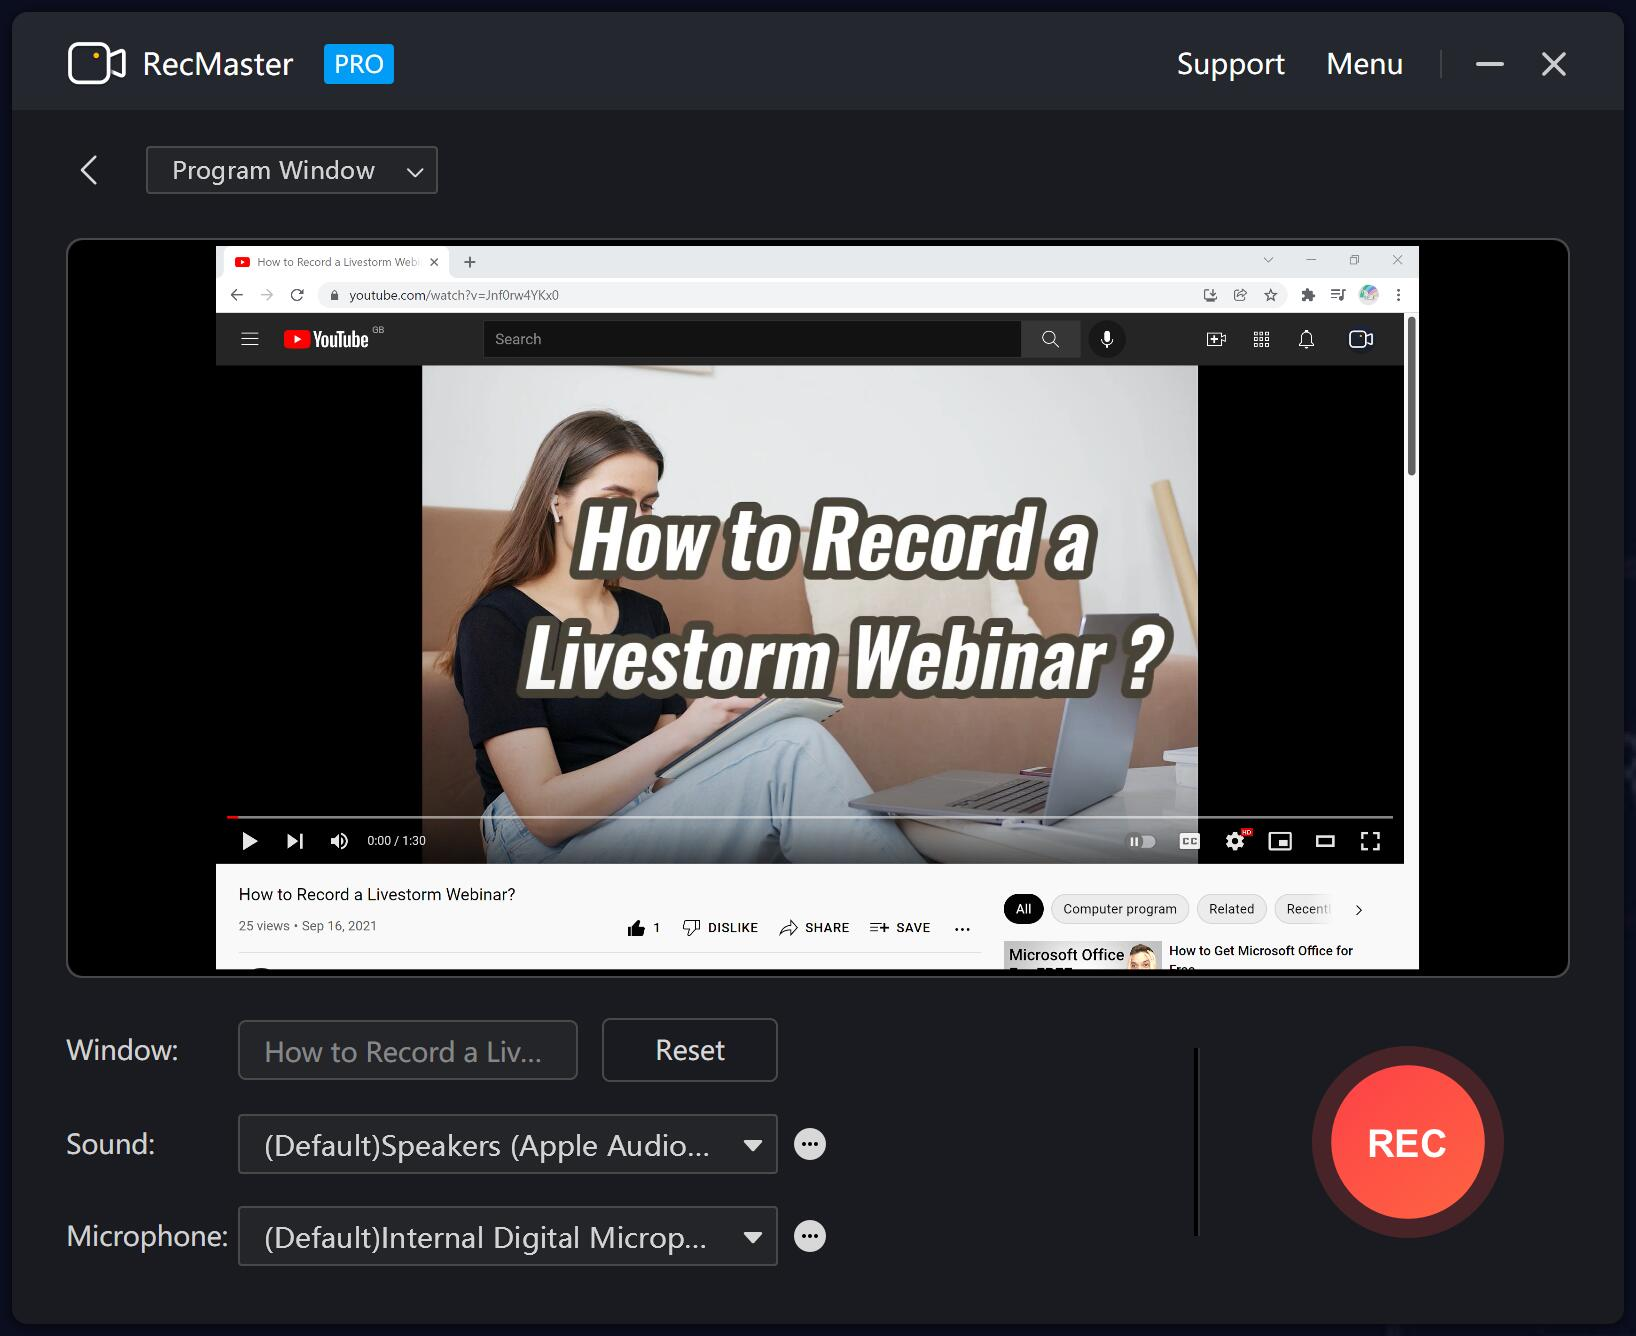Open Sound settings ellipsis button
Screen dimensions: 1636x1336
pyautogui.click(x=810, y=1144)
